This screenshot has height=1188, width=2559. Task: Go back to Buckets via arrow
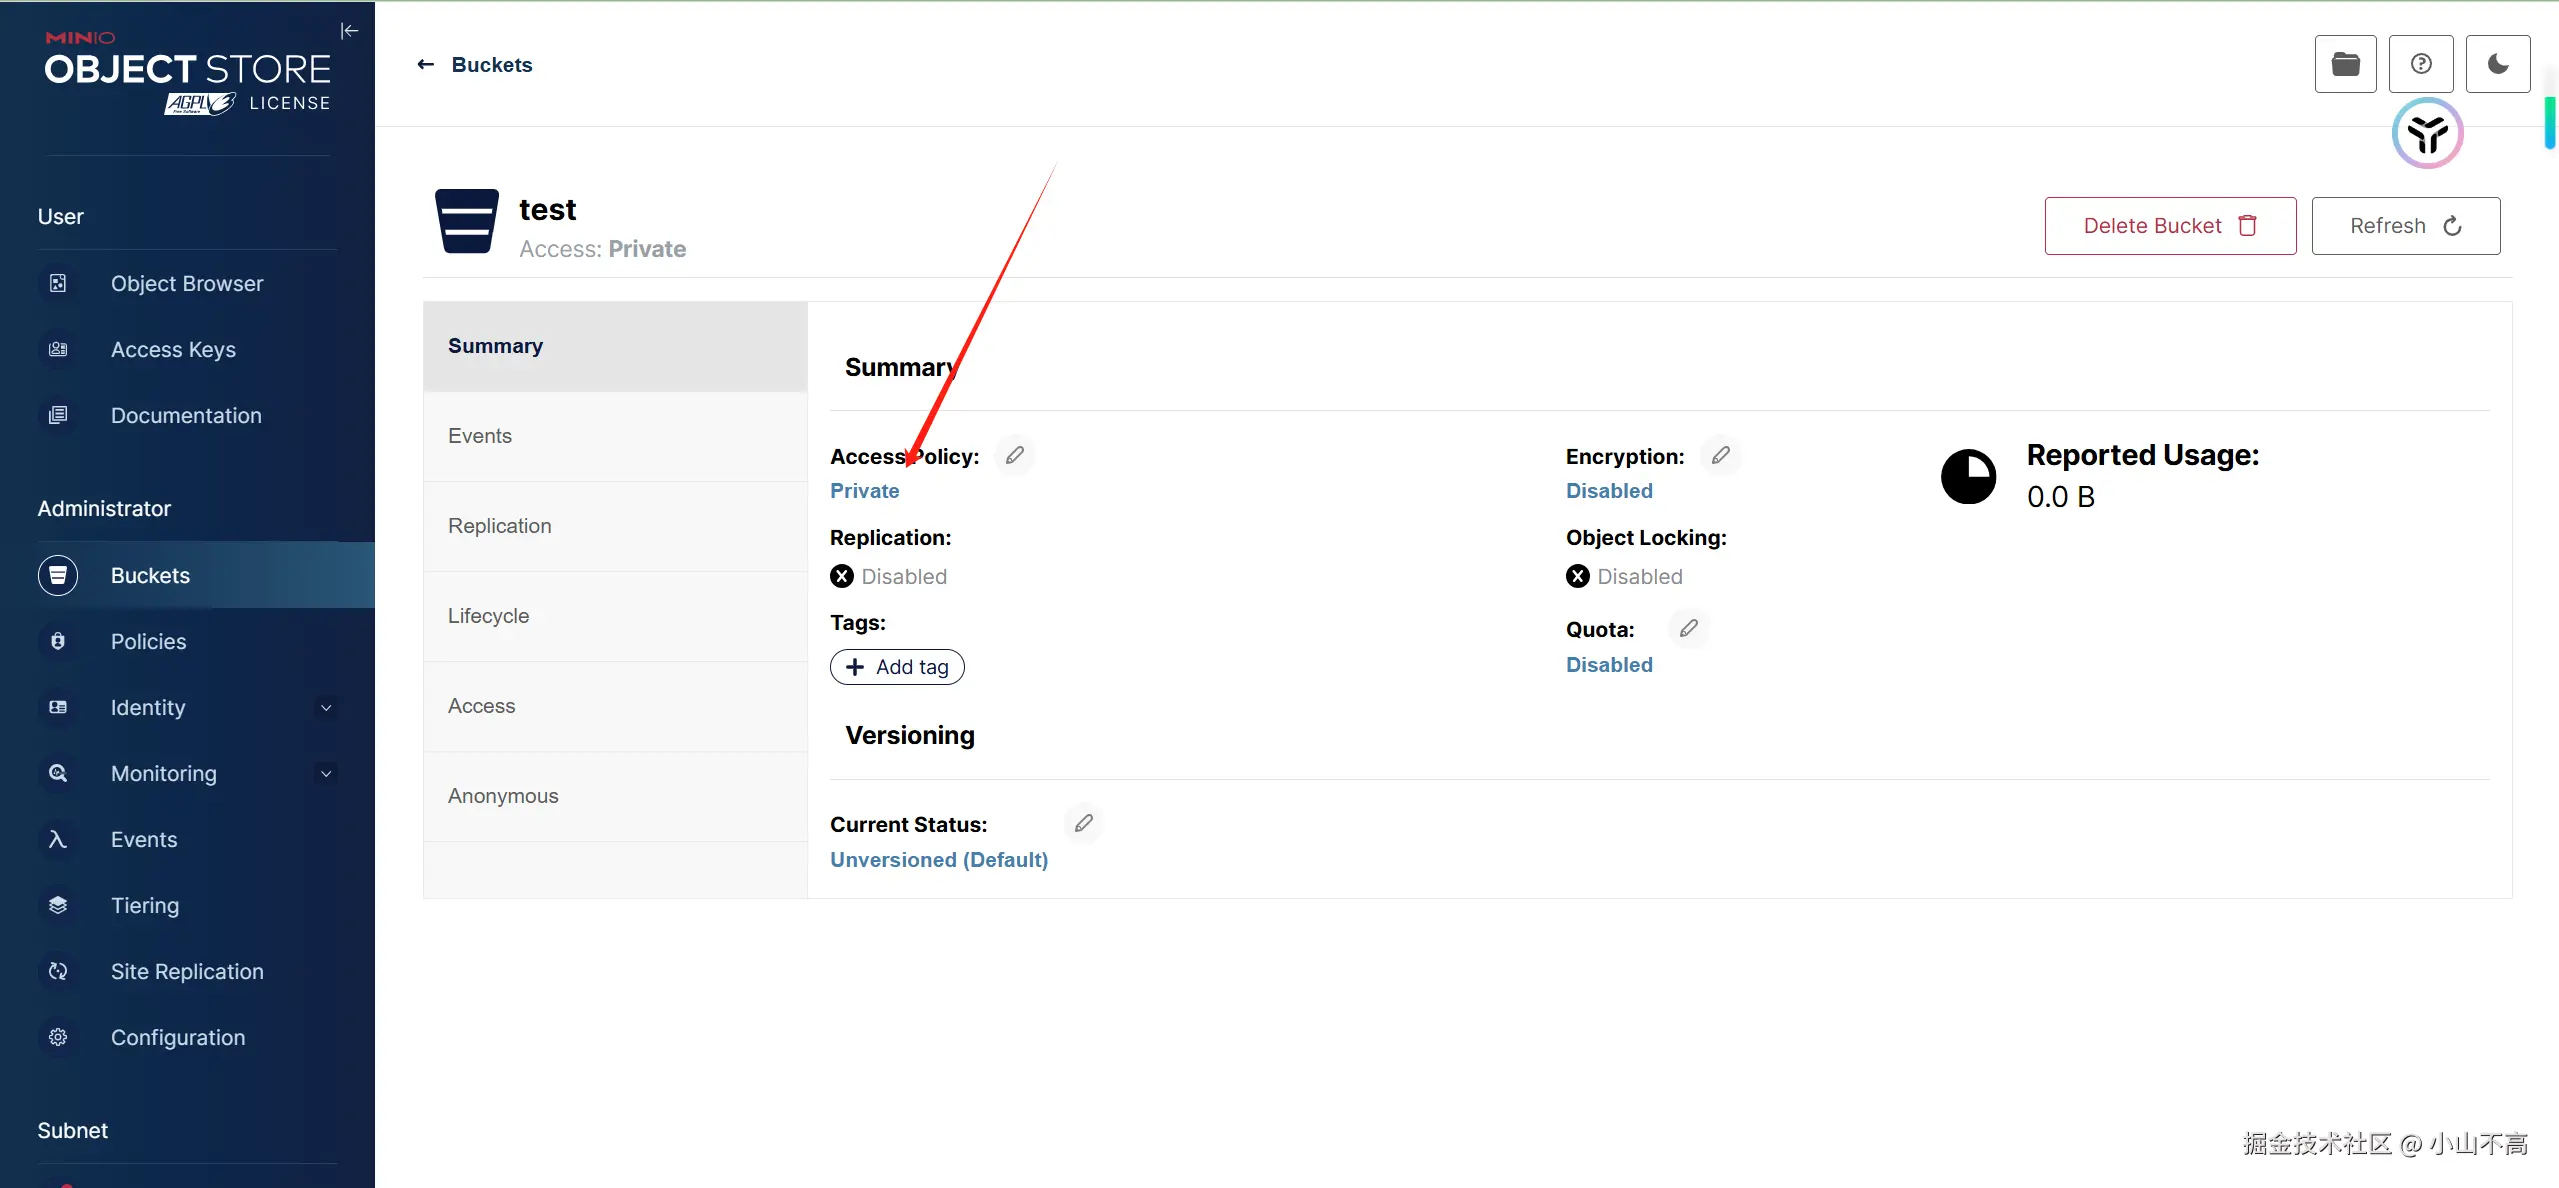click(x=426, y=65)
